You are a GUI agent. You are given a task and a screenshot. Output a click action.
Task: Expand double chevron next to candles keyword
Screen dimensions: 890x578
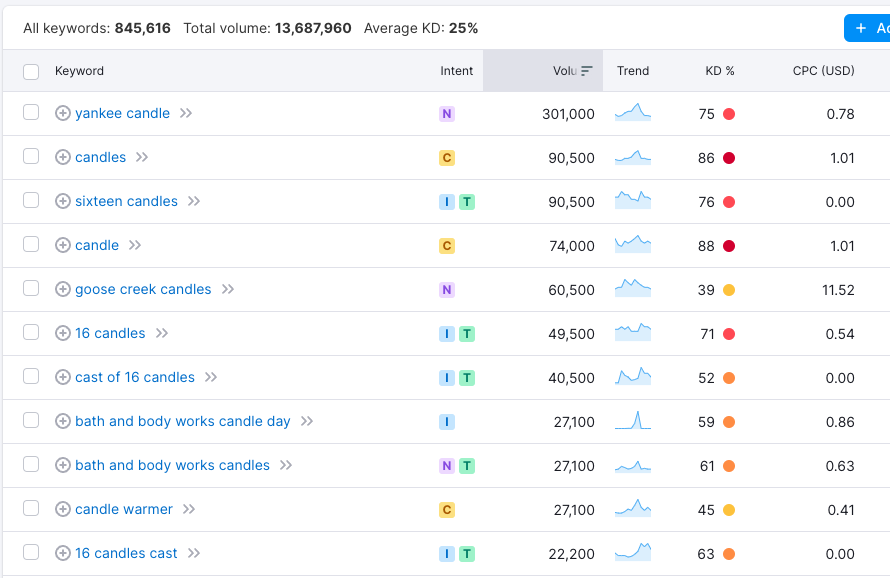(142, 157)
